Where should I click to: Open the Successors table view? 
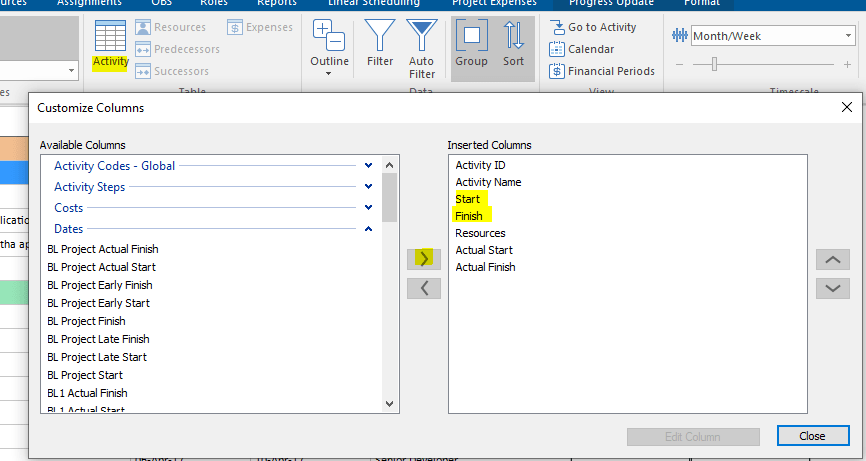pos(172,71)
